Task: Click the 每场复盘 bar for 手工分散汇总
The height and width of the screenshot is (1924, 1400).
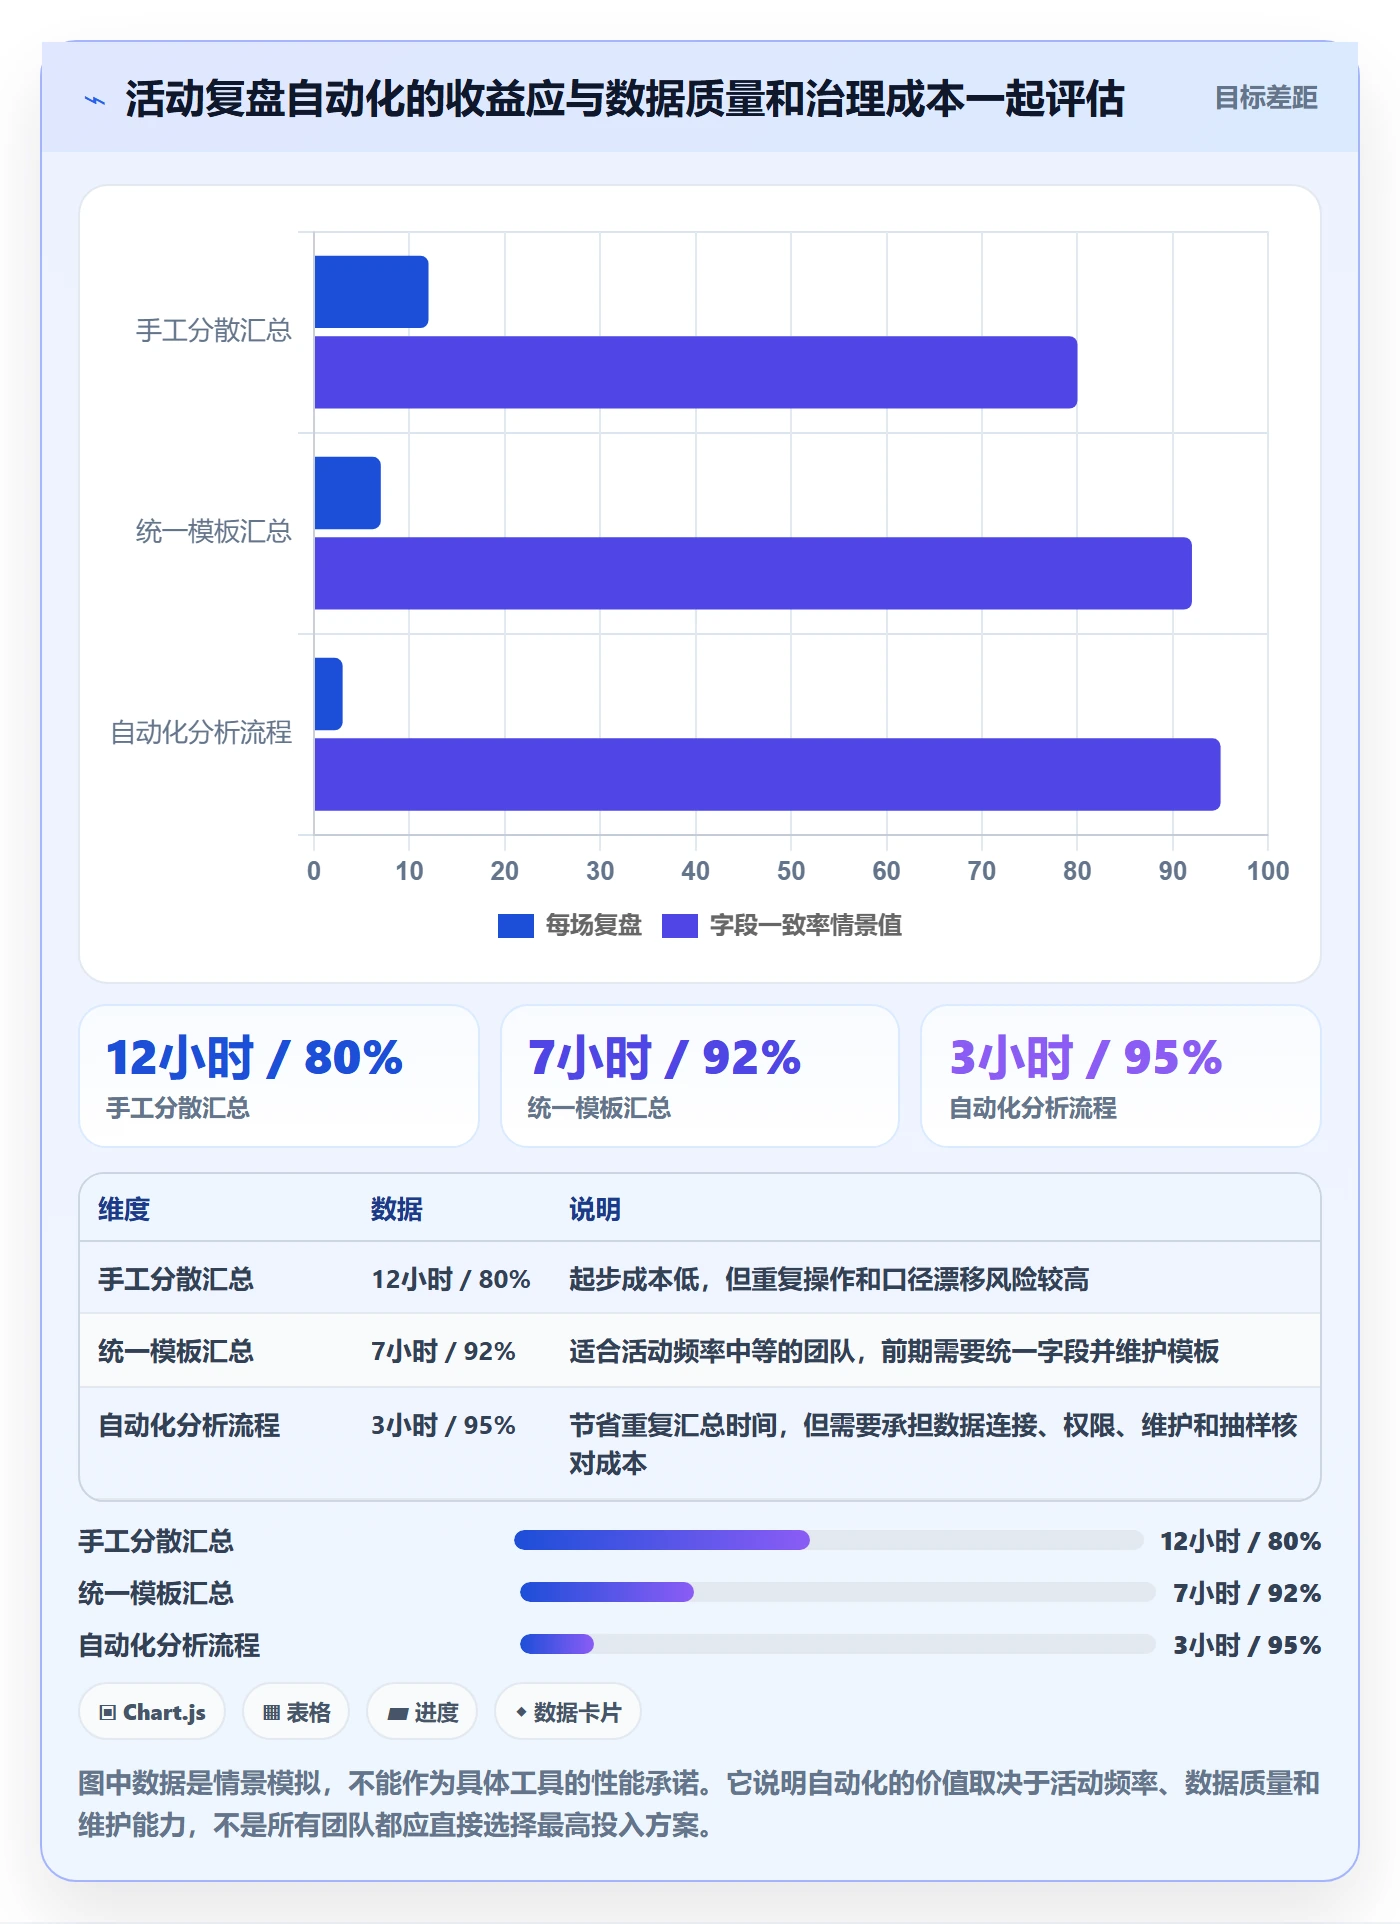Action: pos(371,292)
